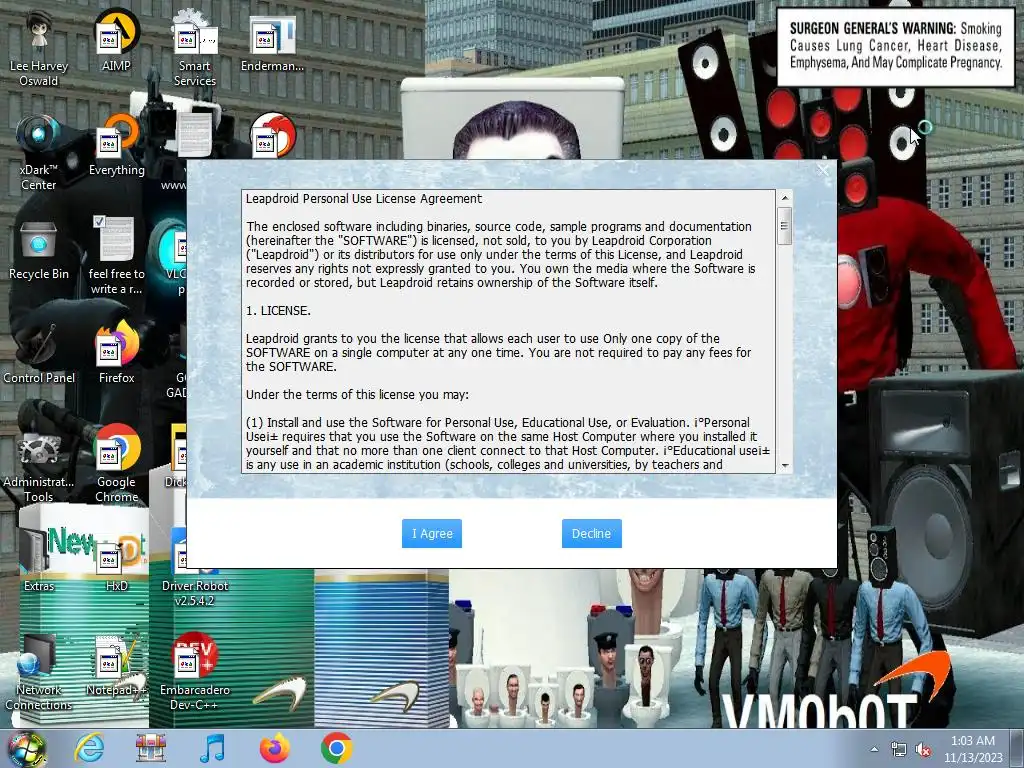Launch Chrome from the taskbar
1024x768 pixels.
(336, 749)
